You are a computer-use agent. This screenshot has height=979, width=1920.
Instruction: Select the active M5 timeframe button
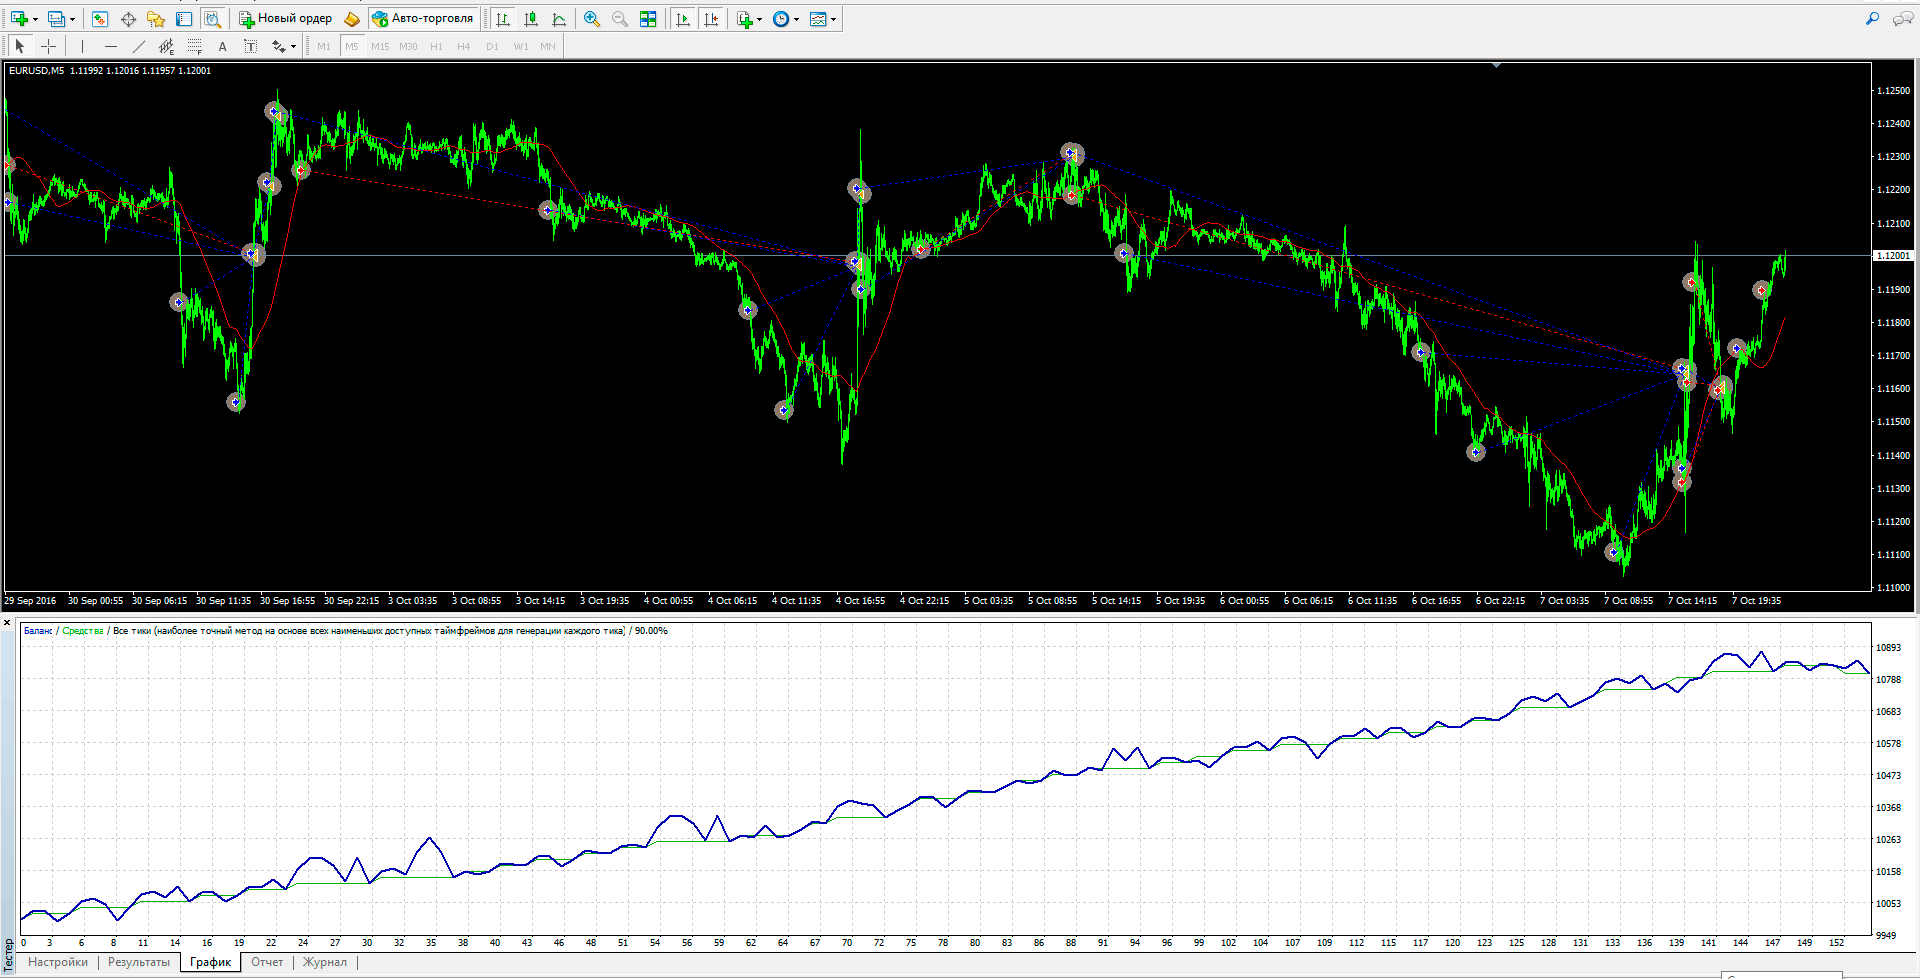(352, 46)
